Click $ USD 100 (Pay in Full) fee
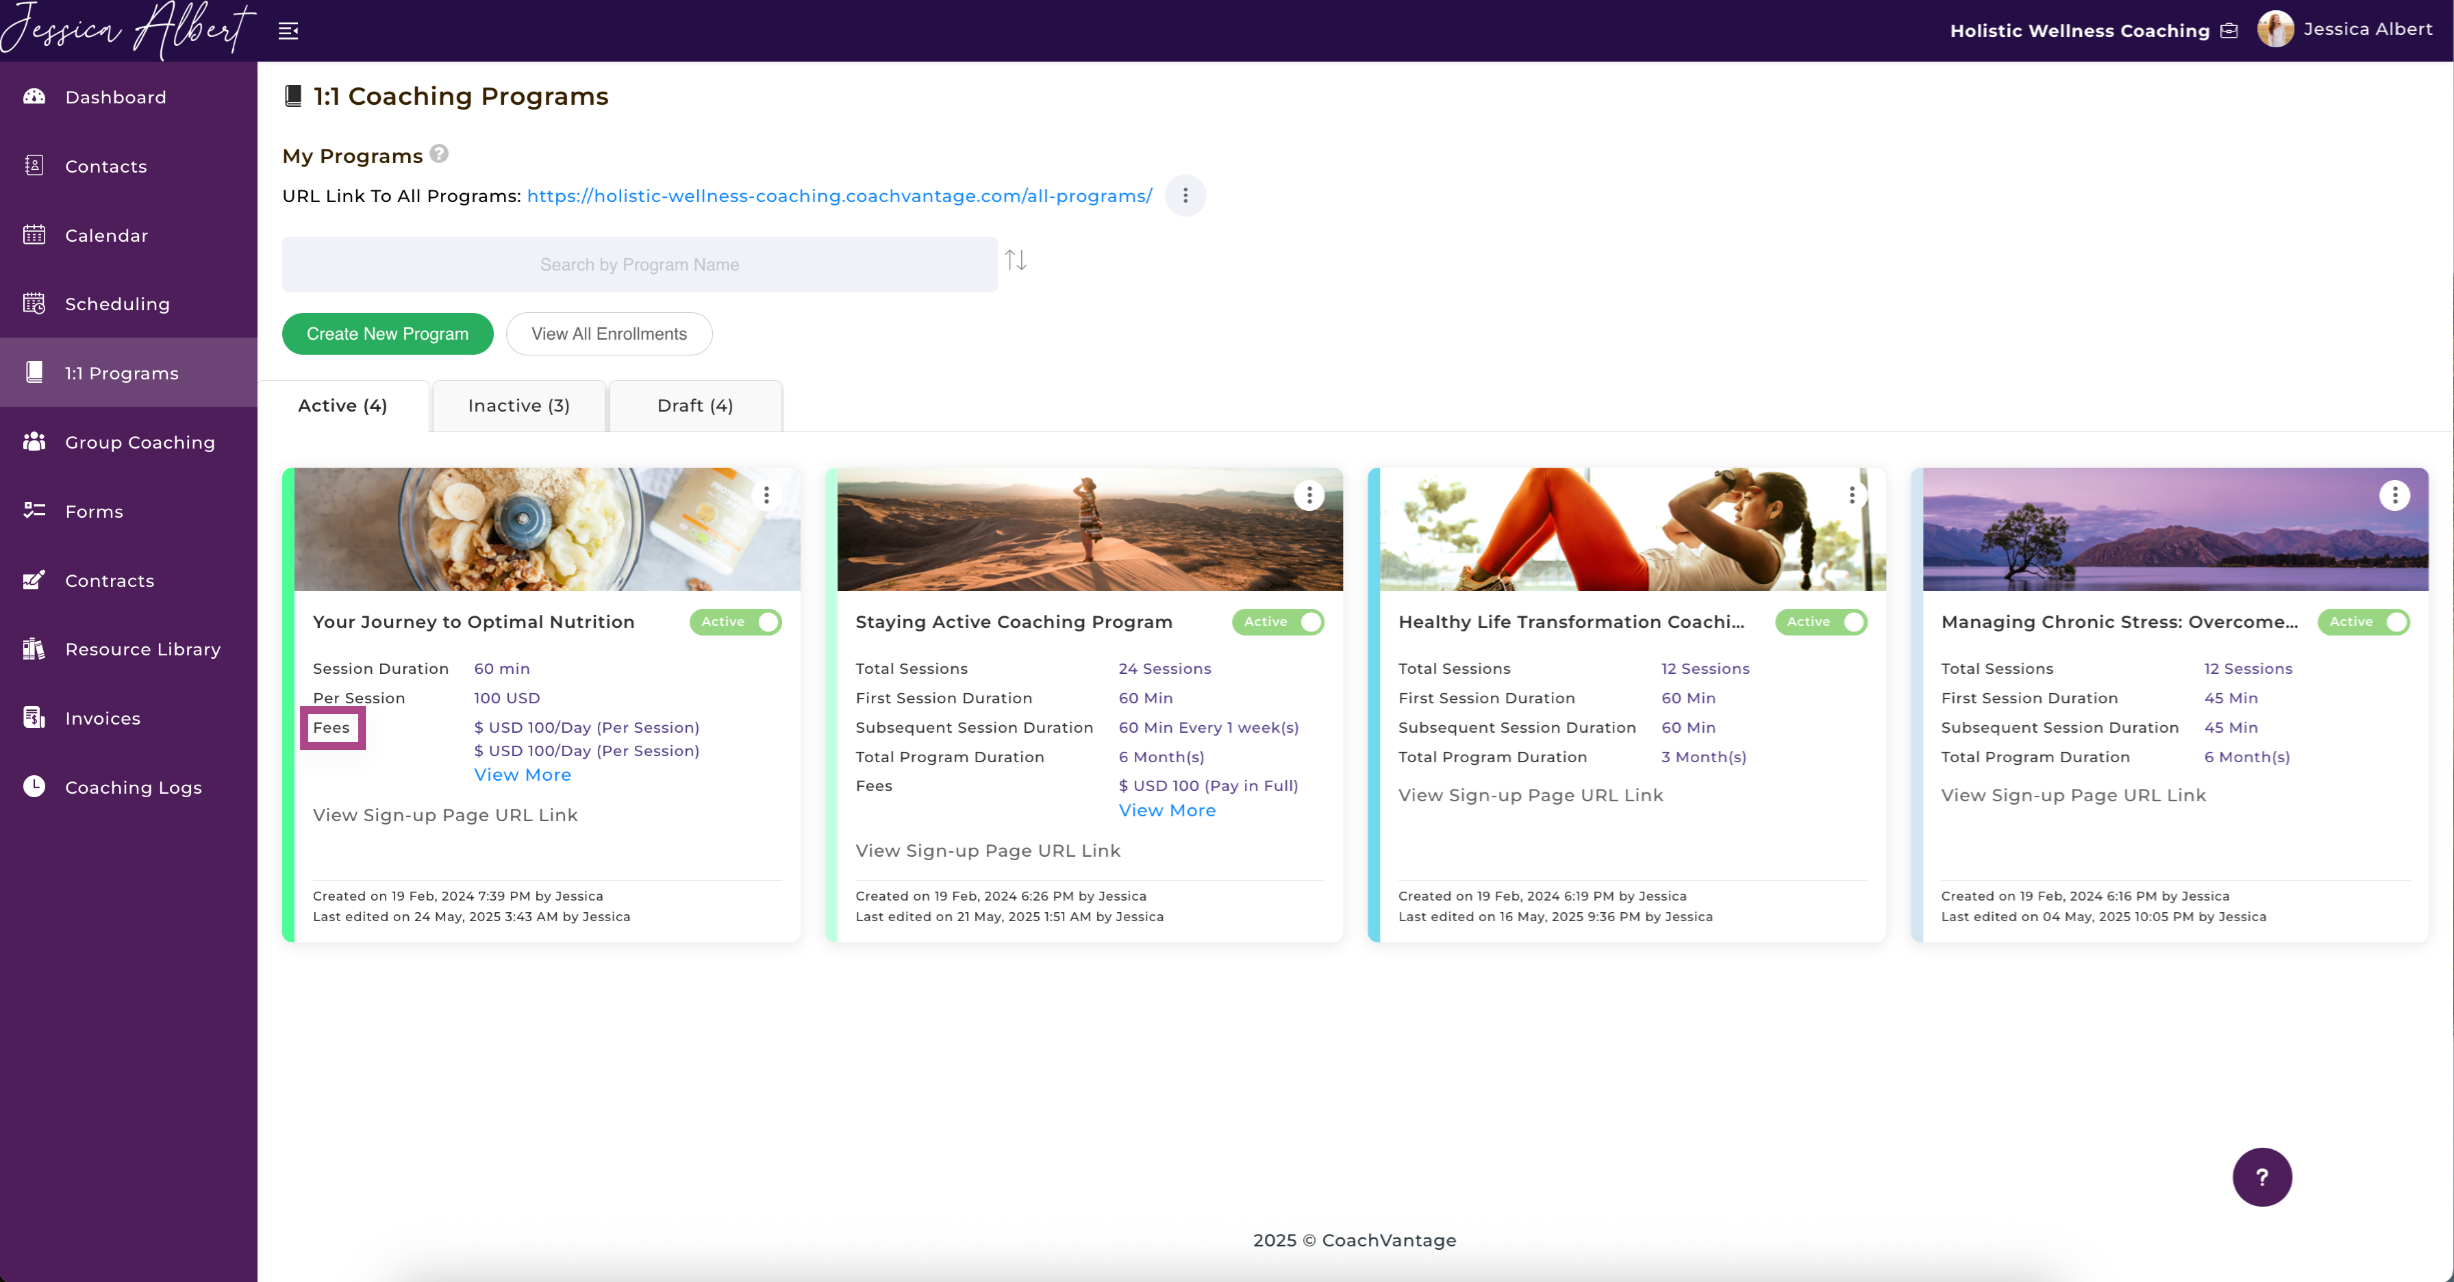This screenshot has width=2454, height=1282. tap(1208, 786)
